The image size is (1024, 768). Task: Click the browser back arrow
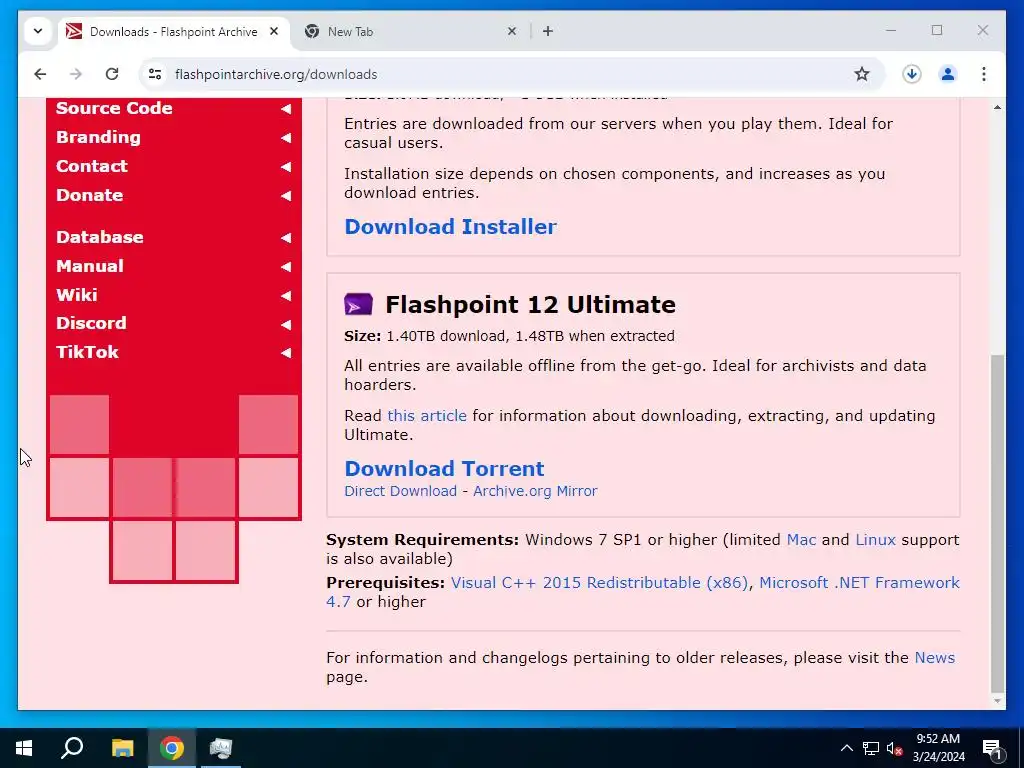coord(40,74)
